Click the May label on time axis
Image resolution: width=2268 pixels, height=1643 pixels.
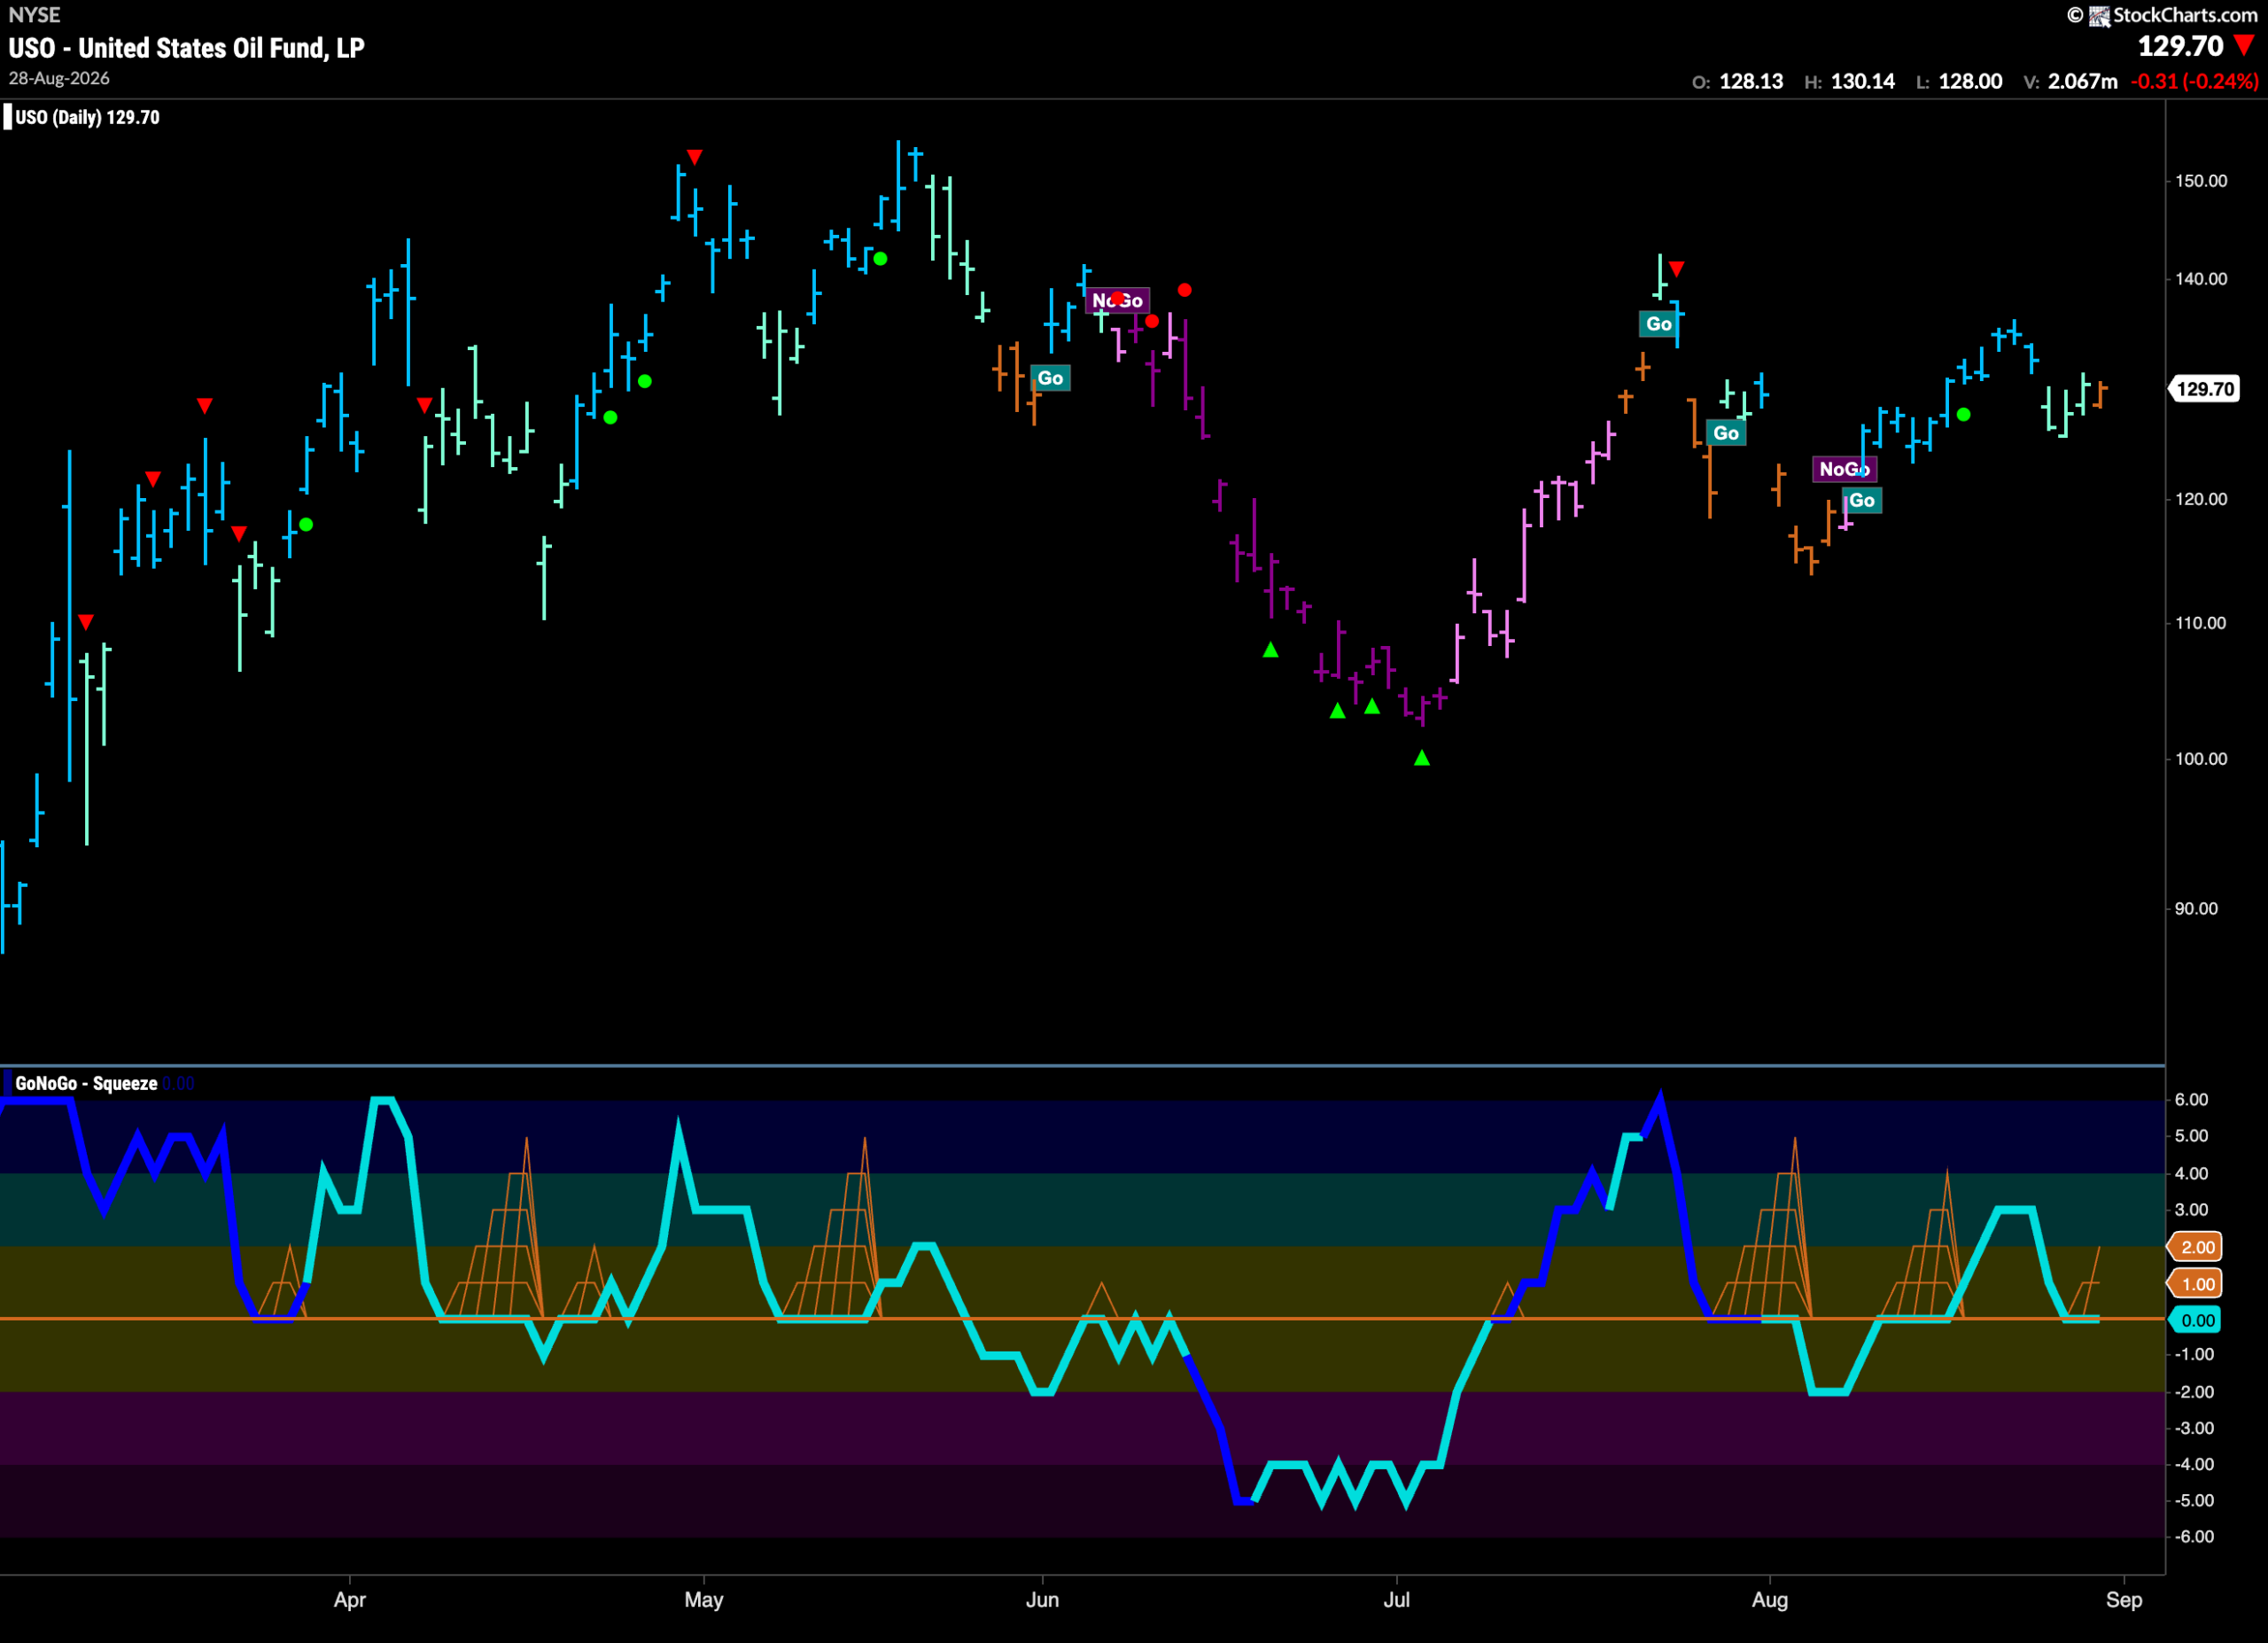704,1599
